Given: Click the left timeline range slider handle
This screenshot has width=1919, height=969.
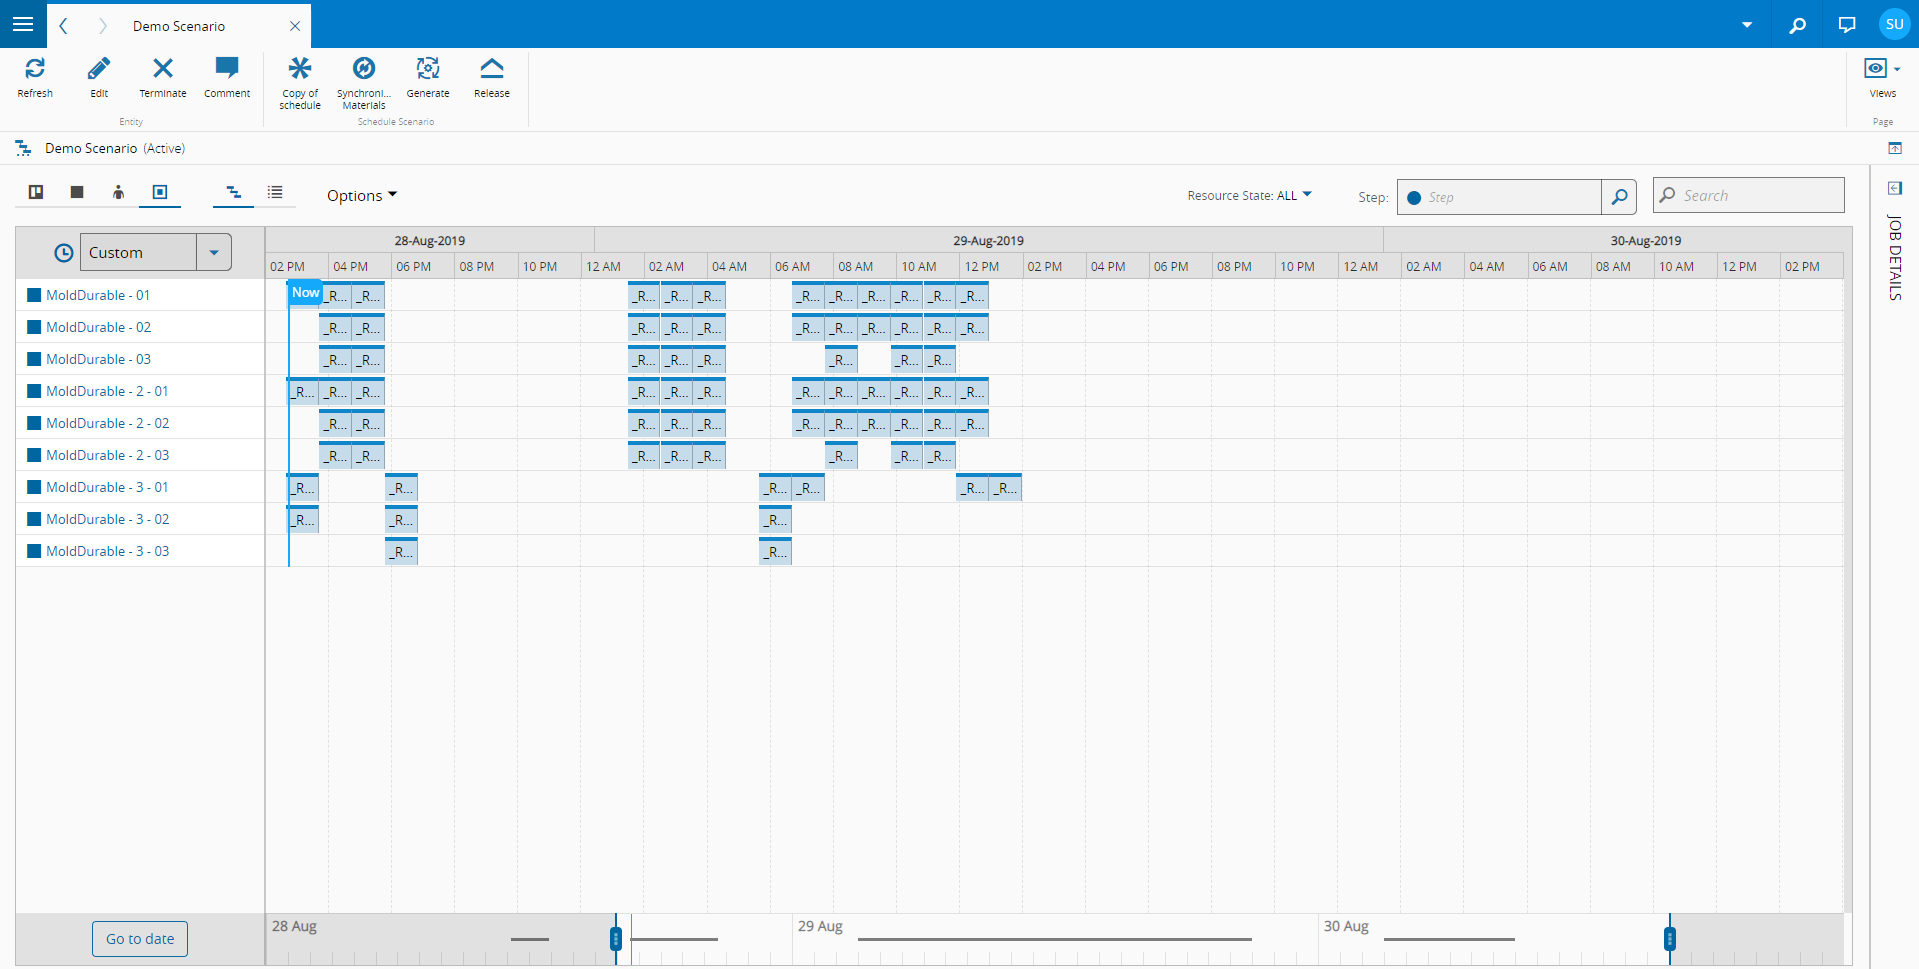Looking at the screenshot, I should (616, 939).
